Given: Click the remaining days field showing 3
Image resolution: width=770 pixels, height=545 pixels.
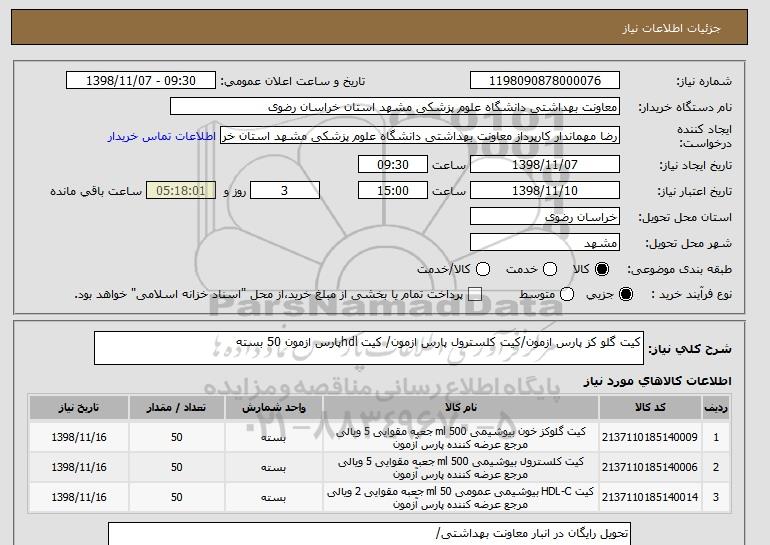Looking at the screenshot, I should click(285, 191).
